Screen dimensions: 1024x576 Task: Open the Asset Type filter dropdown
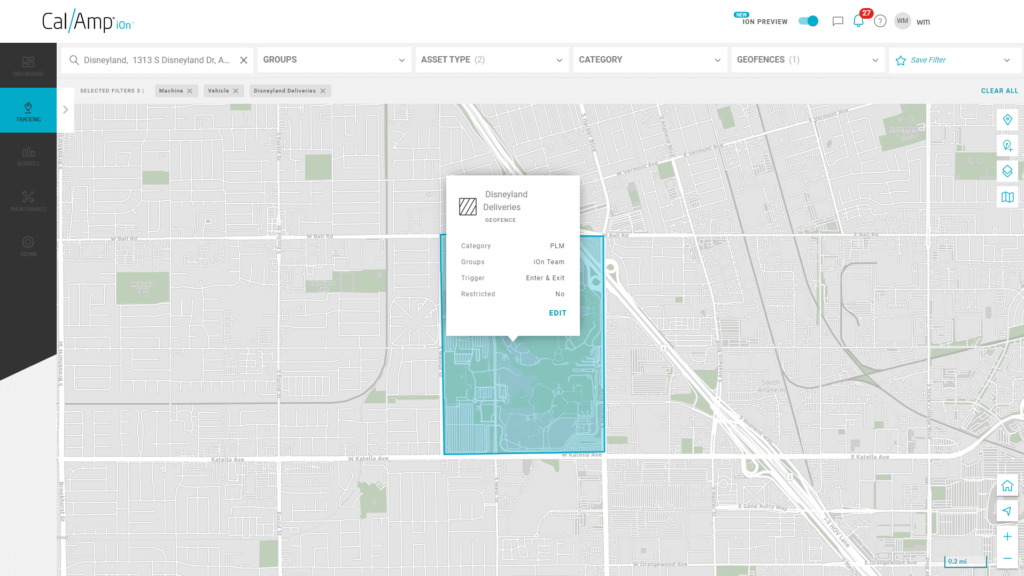[492, 59]
